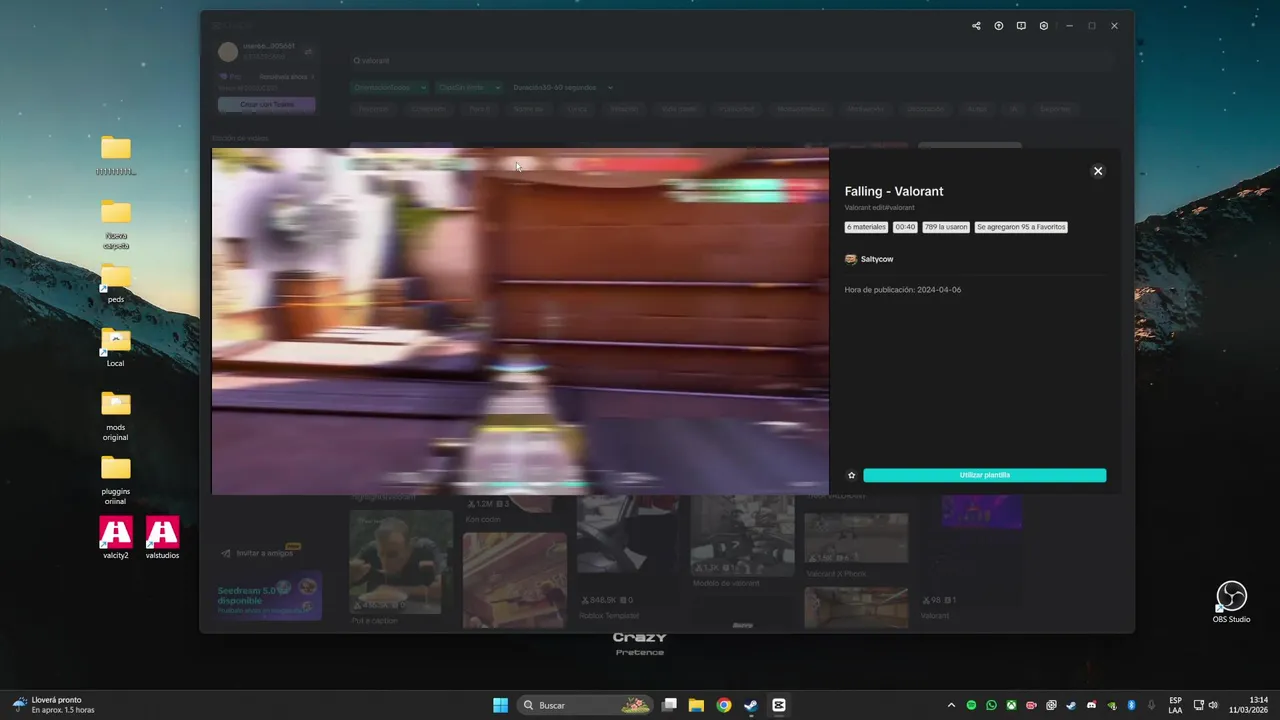The height and width of the screenshot is (720, 1280).
Task: Click the Xbox tray icon
Action: pos(1011,705)
